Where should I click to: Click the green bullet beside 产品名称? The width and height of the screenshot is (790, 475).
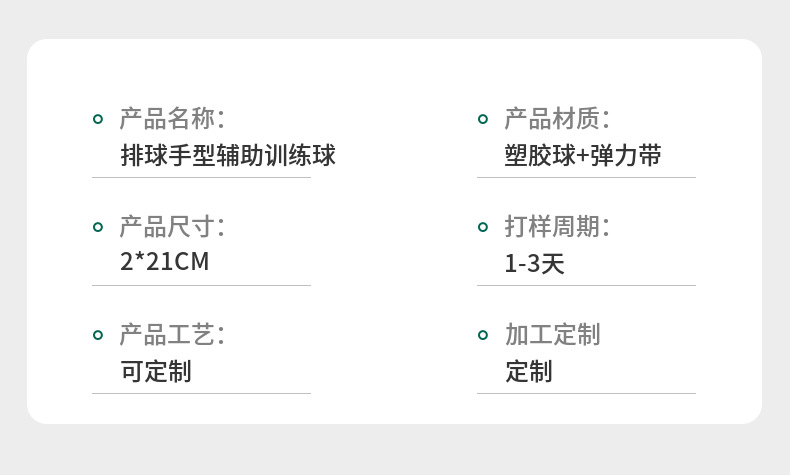(98, 119)
